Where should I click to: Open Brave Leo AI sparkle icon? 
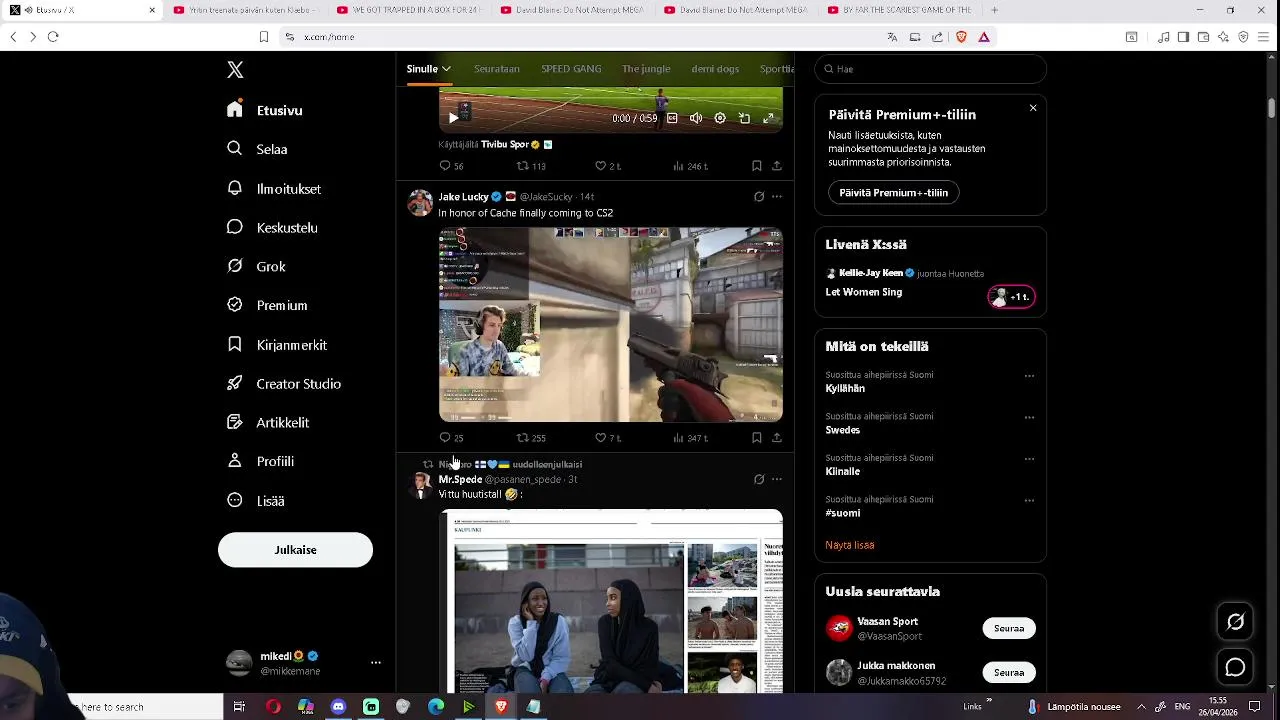1223,37
